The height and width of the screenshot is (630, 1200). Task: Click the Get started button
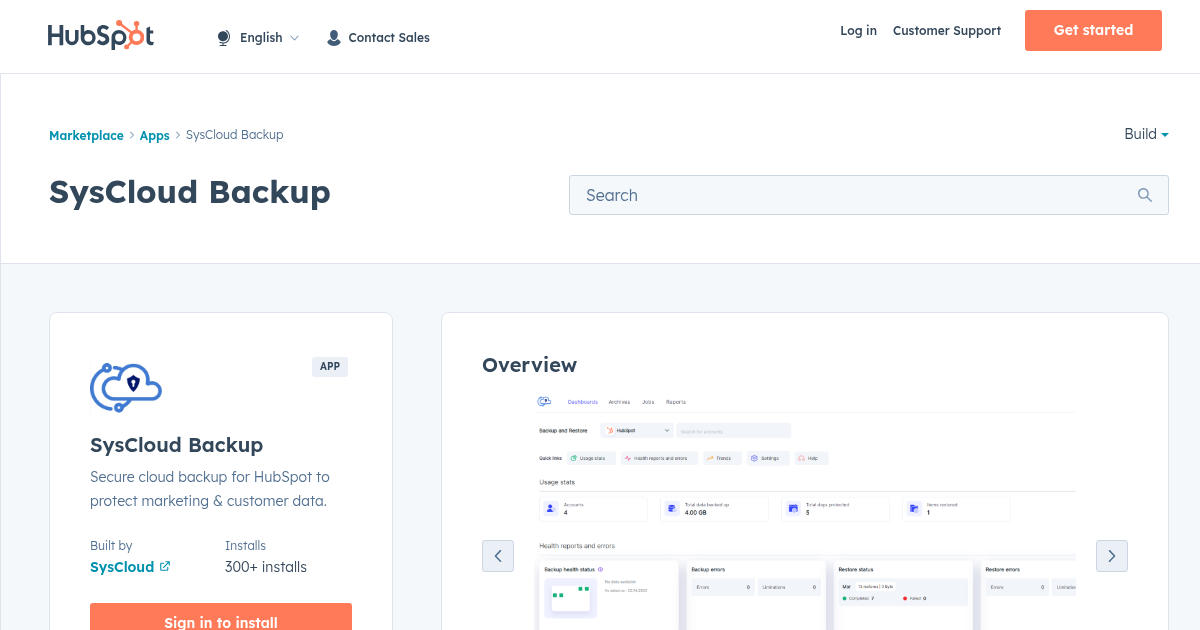(x=1093, y=30)
